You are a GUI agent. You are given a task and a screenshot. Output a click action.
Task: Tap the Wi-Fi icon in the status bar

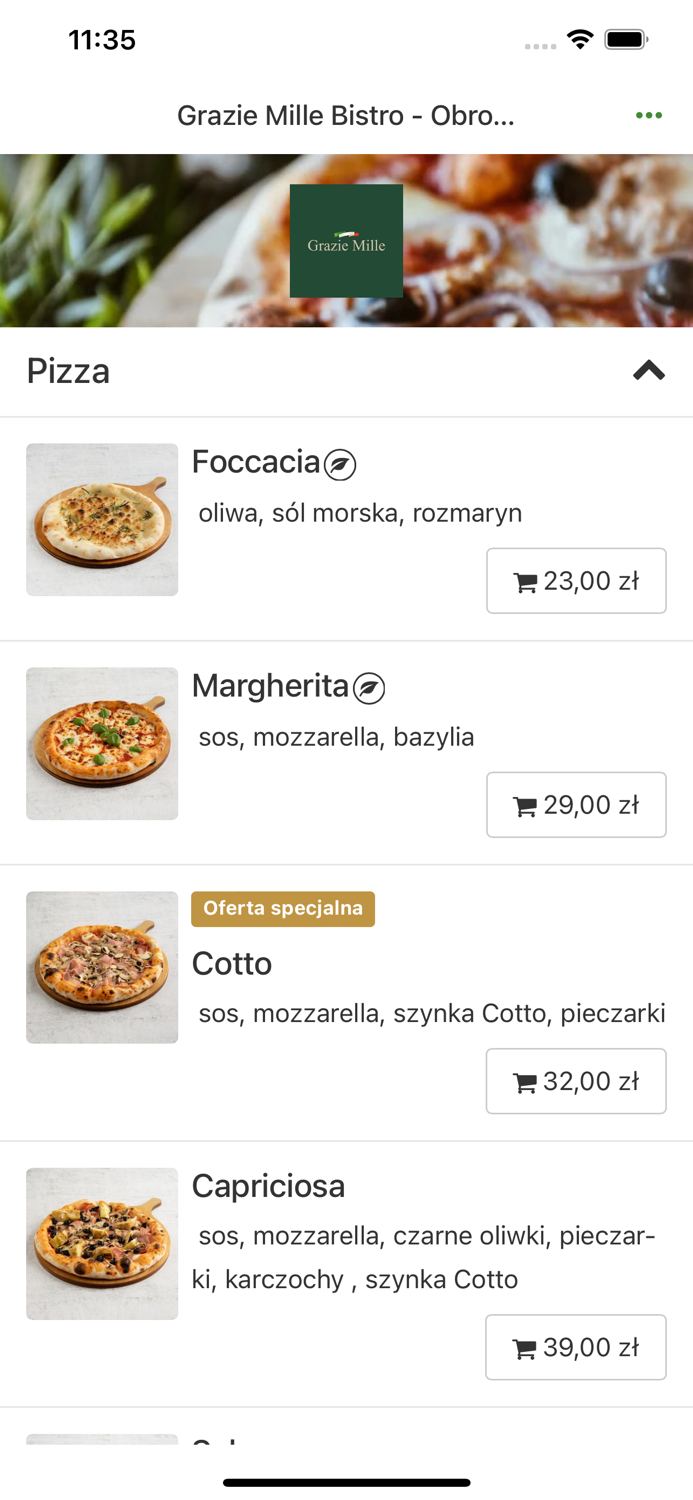(582, 41)
